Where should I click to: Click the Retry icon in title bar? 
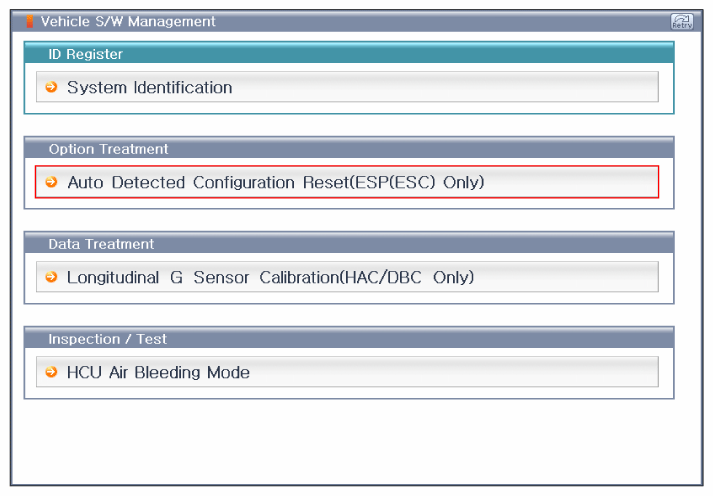point(682,21)
